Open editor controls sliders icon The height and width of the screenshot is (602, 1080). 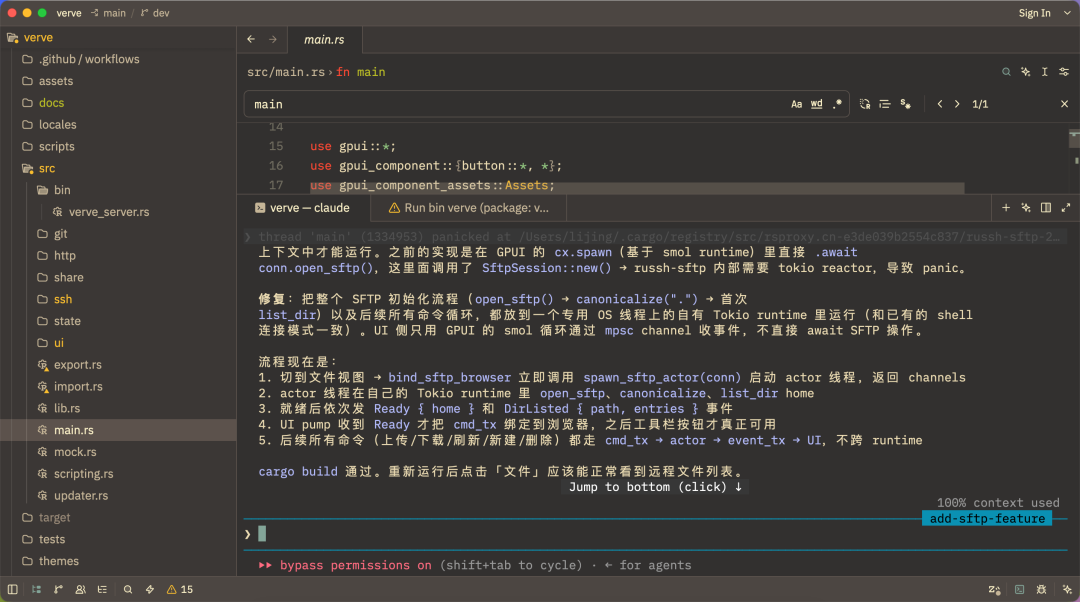click(x=1064, y=72)
